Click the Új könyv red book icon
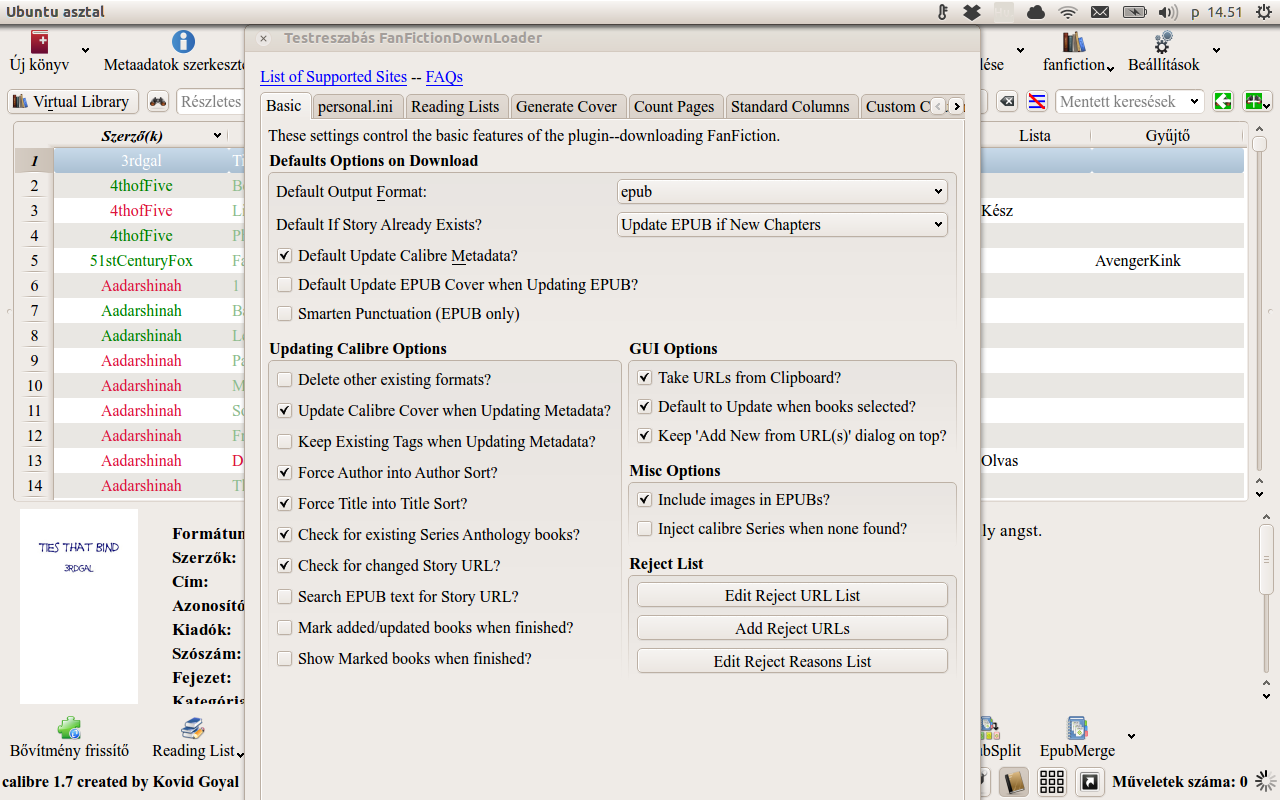1280x800 pixels. [x=39, y=42]
